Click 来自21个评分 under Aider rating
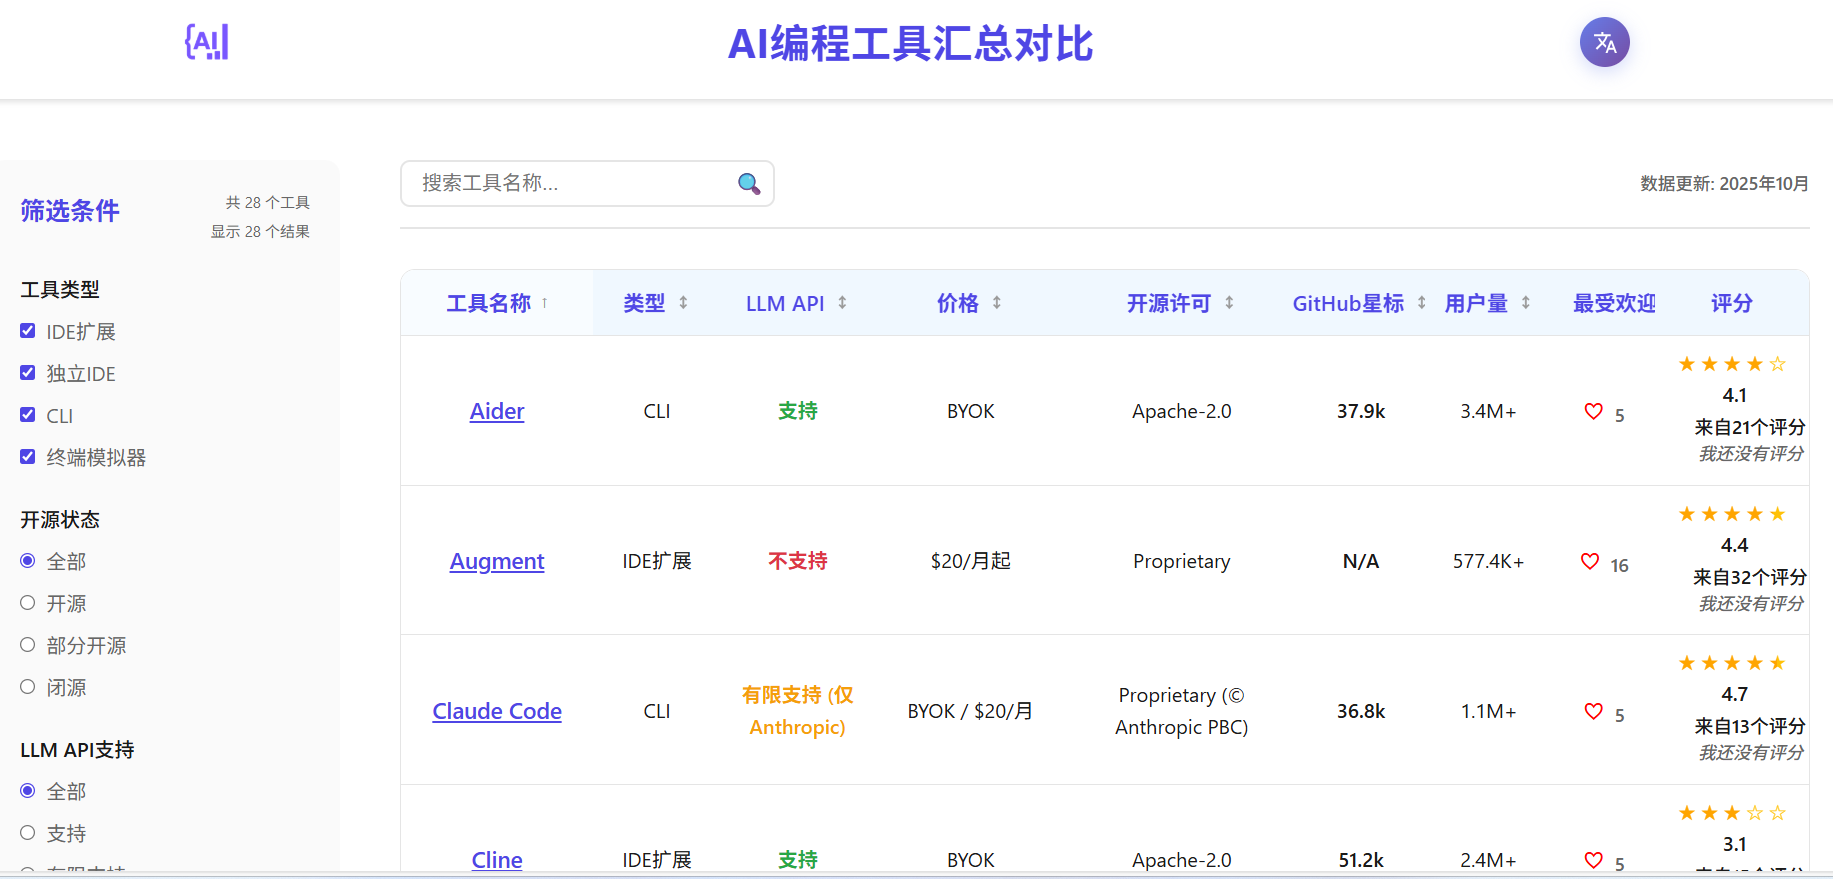1833x879 pixels. click(x=1749, y=427)
